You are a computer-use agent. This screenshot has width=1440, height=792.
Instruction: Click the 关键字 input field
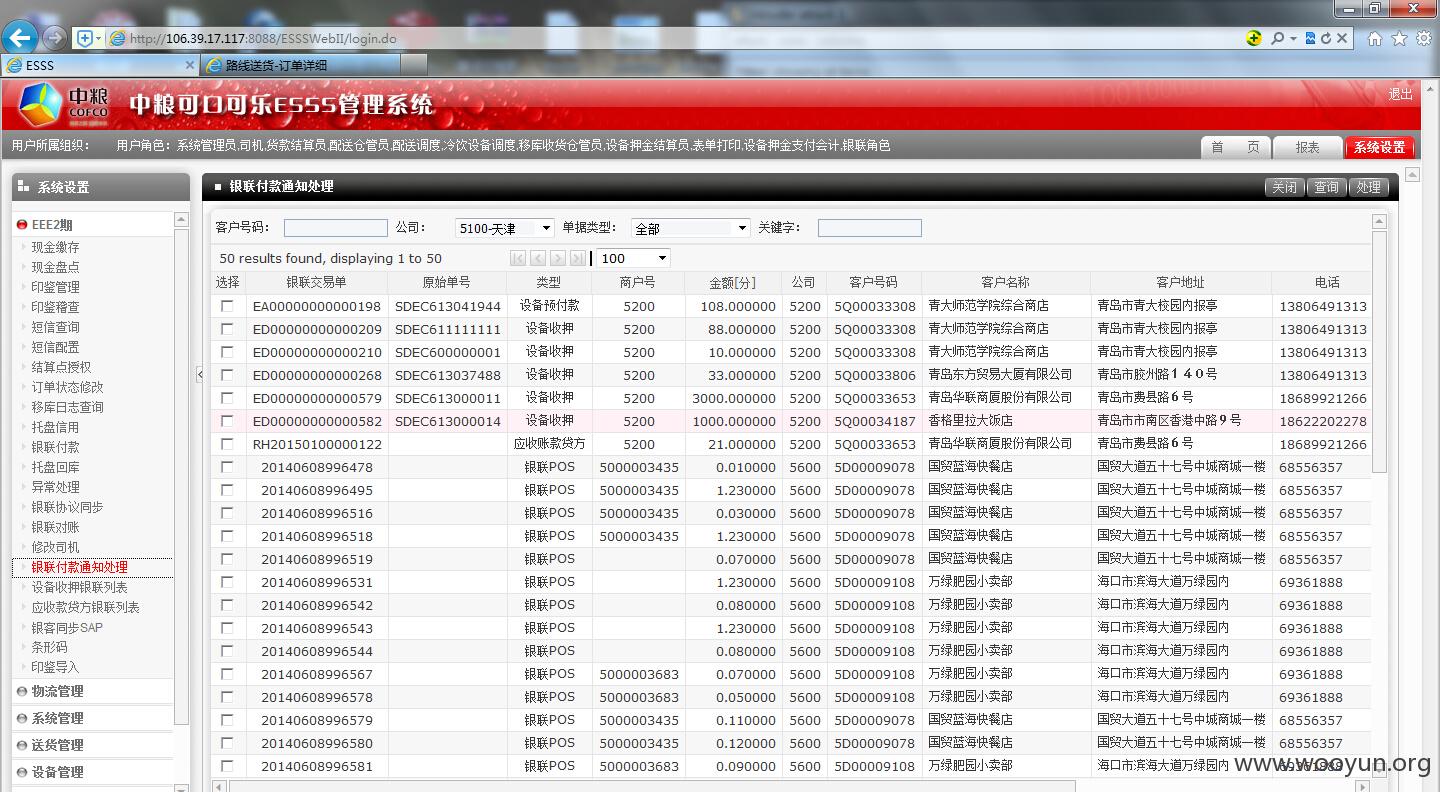(x=869, y=228)
